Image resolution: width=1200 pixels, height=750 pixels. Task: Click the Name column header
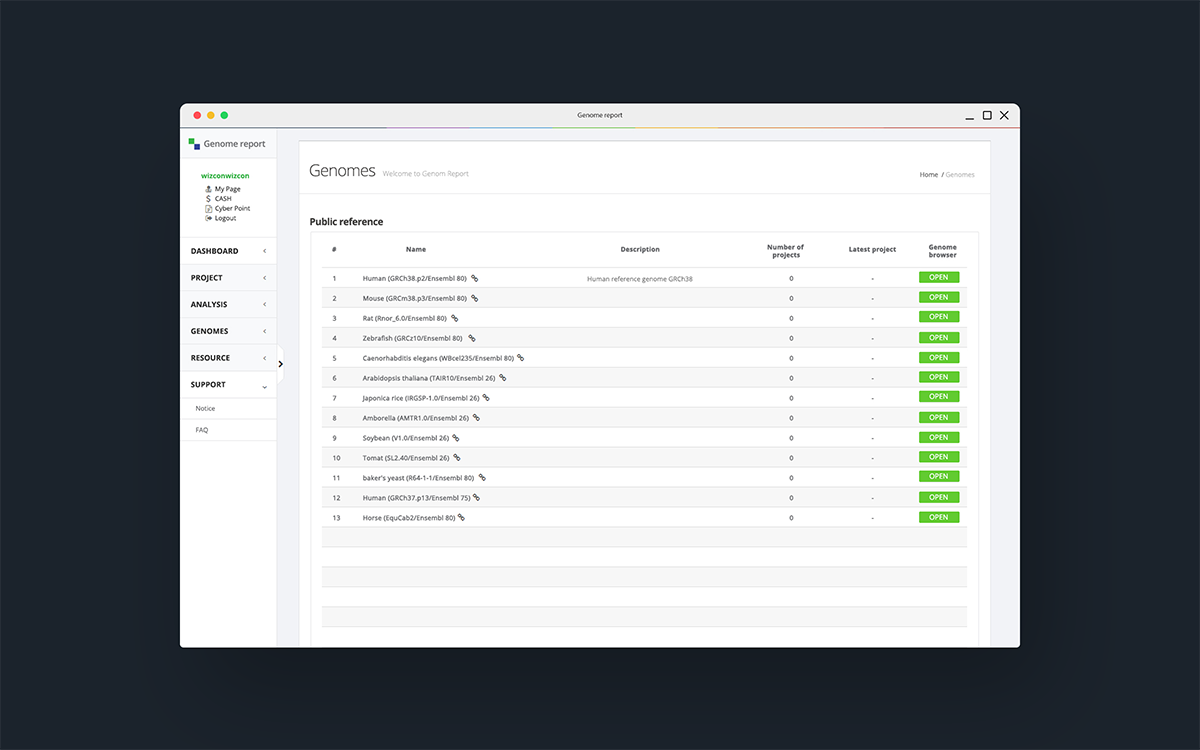tap(416, 249)
